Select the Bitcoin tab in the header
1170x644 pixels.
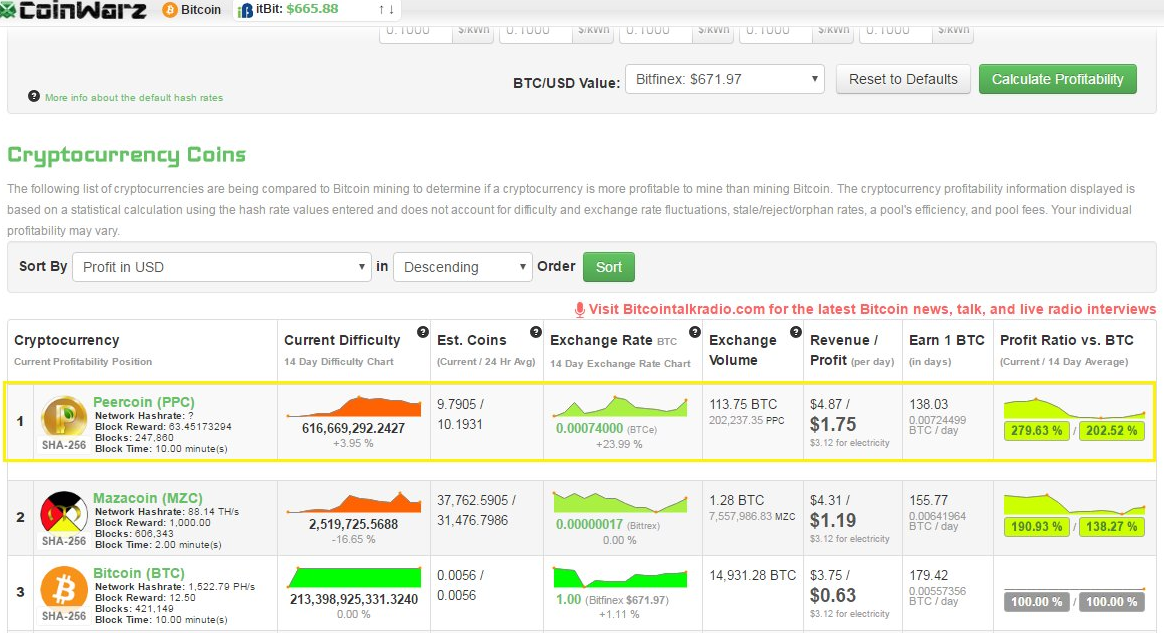(x=193, y=10)
